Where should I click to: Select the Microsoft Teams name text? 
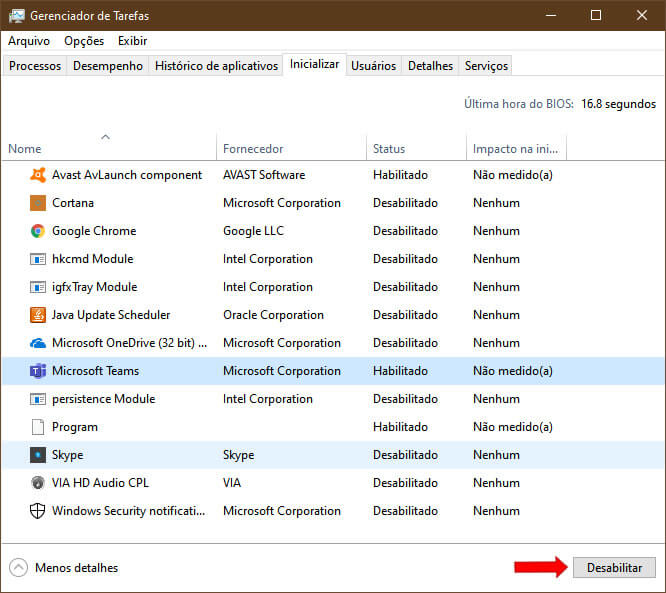point(96,371)
